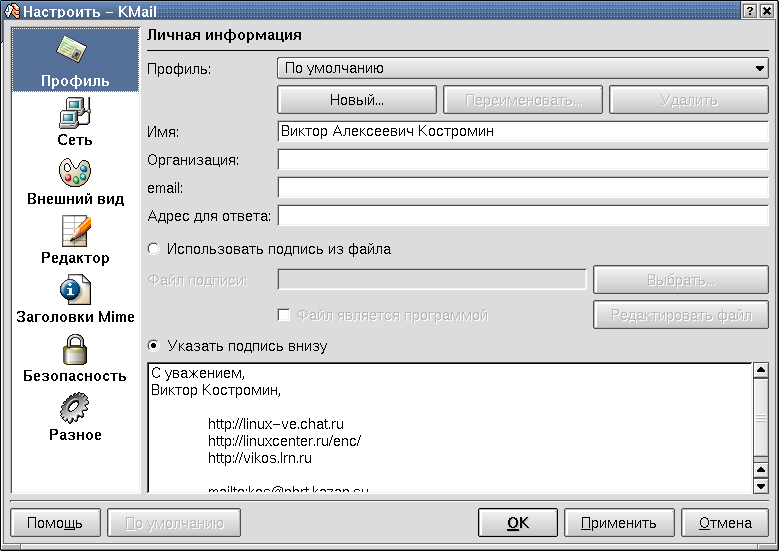The image size is (779, 551).
Task: Open Заголовки Mime info icon
Action: [75, 290]
